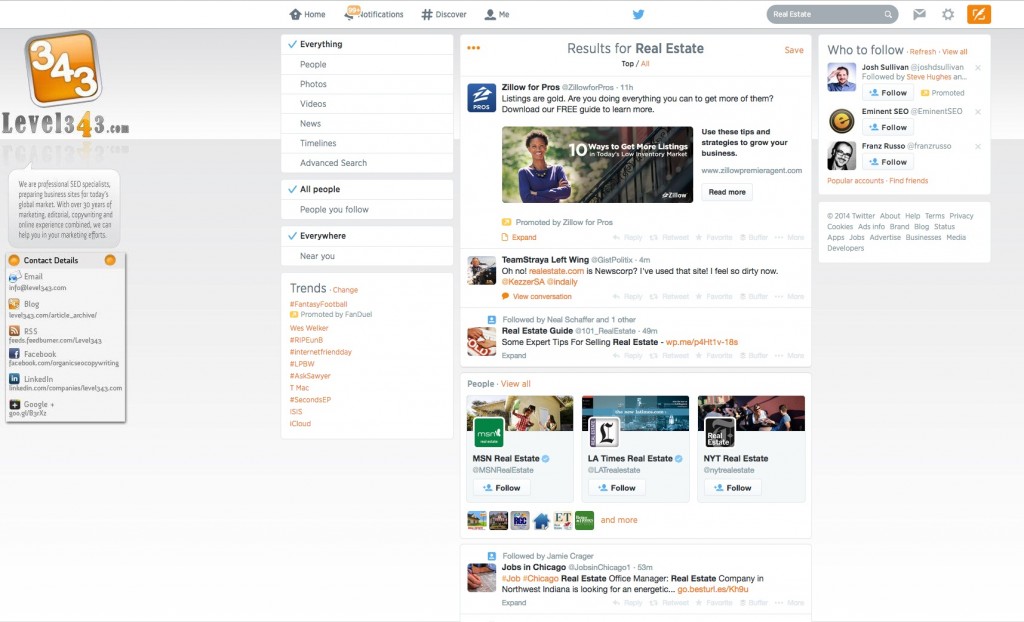Image resolution: width=1024 pixels, height=622 pixels.
Task: Open the Me profile tab
Action: coord(497,14)
